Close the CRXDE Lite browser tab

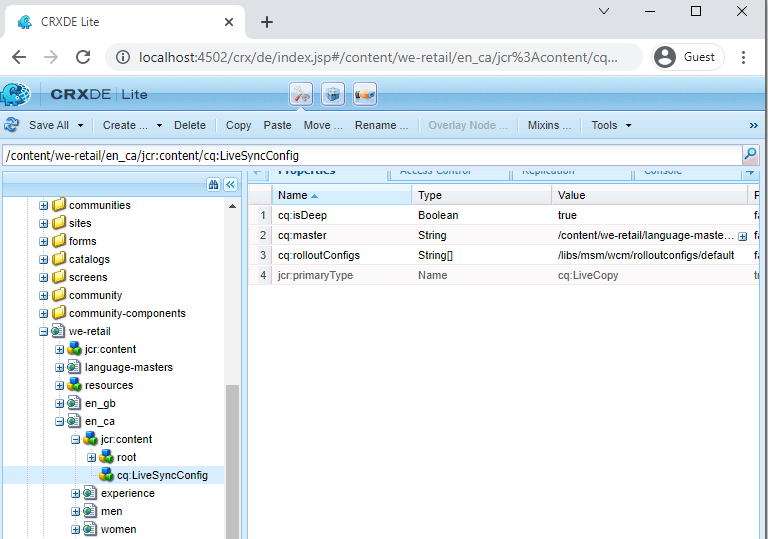229,22
